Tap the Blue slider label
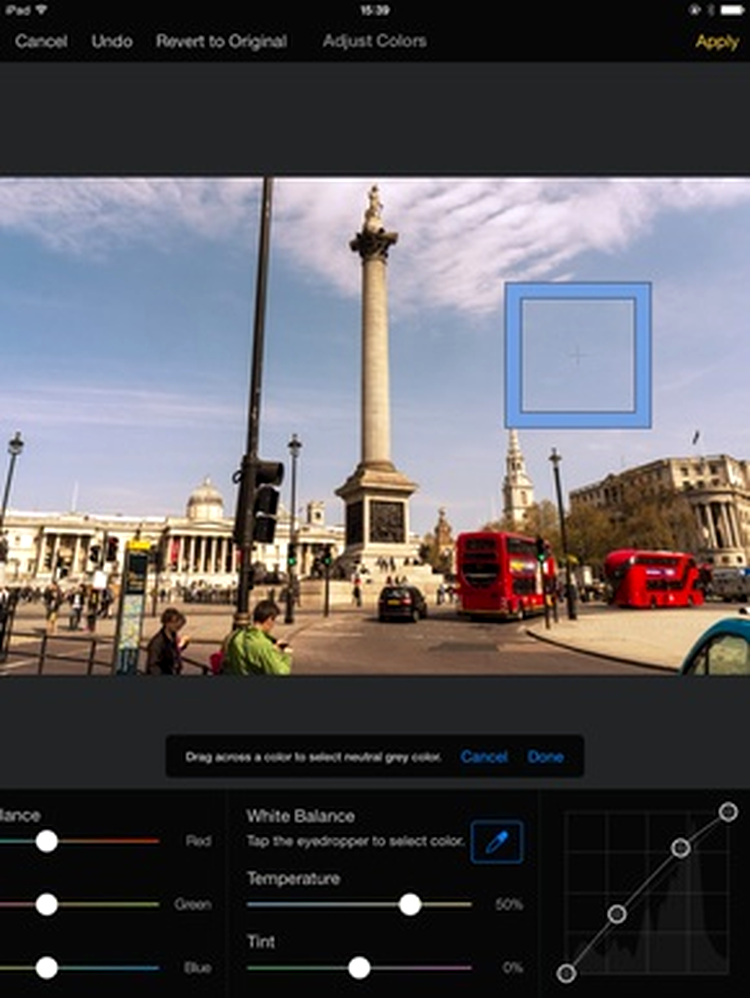 197,967
